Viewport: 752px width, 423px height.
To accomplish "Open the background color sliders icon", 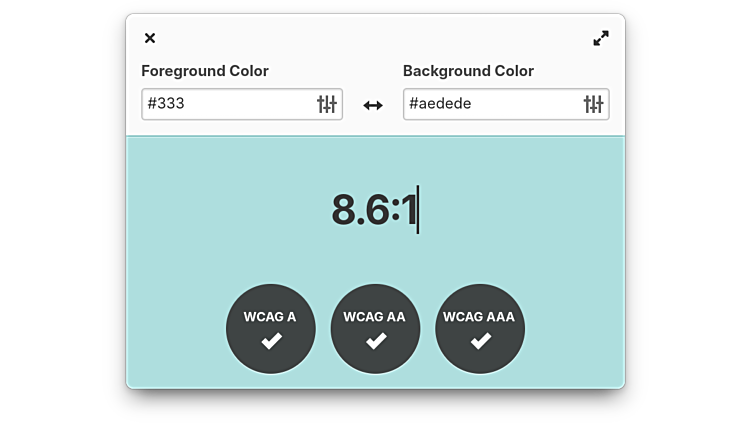I will pos(593,104).
